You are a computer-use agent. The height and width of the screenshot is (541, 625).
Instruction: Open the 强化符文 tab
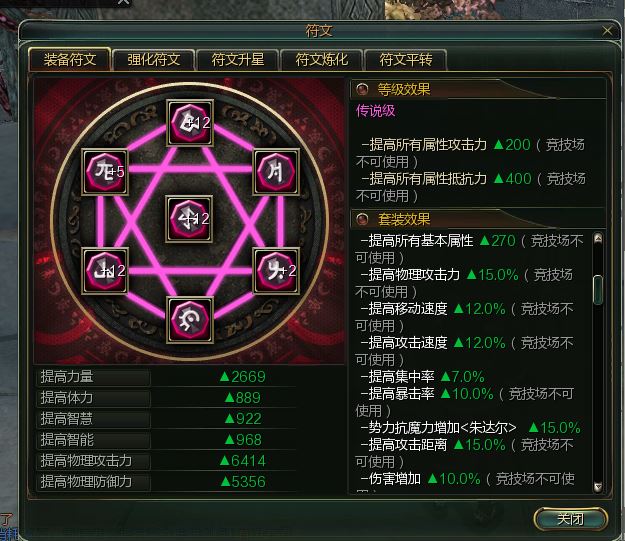pos(154,60)
